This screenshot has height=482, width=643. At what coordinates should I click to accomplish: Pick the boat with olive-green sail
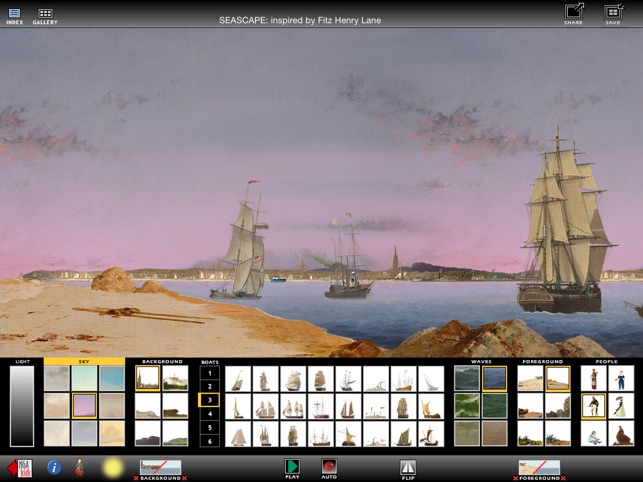[x=403, y=434]
